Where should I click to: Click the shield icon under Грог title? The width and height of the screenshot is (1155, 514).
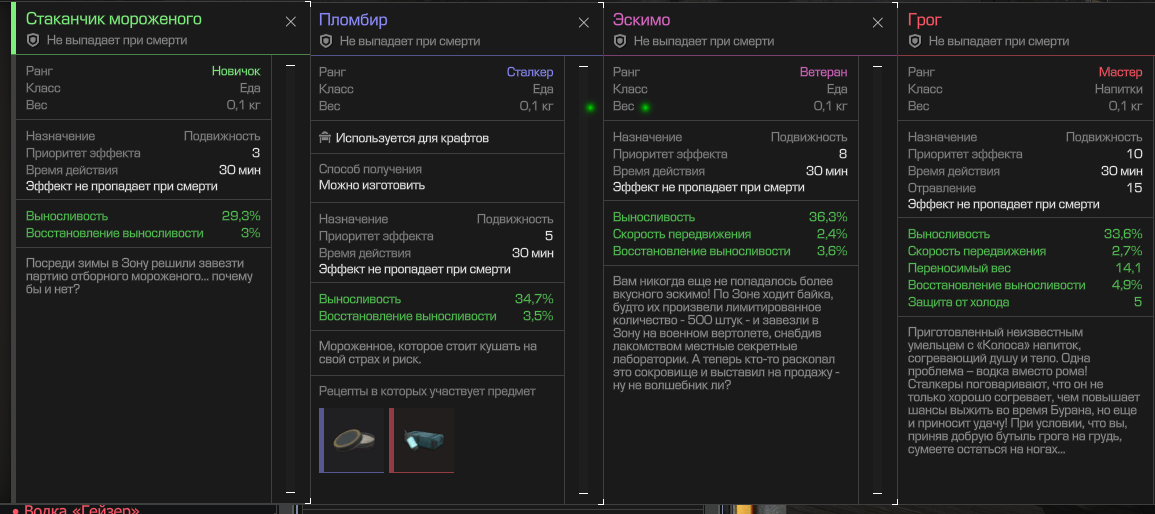click(x=913, y=41)
